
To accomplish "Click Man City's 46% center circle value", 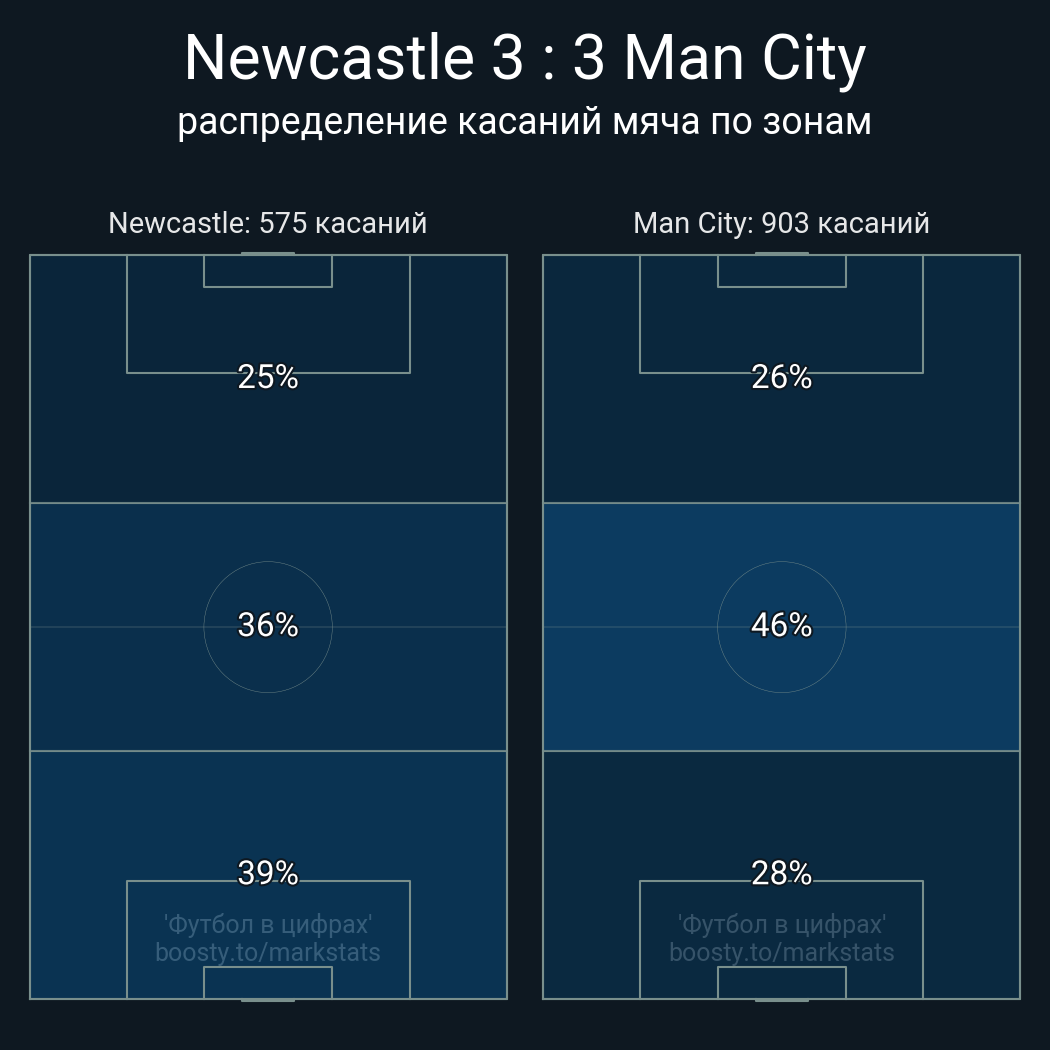I will [x=781, y=625].
